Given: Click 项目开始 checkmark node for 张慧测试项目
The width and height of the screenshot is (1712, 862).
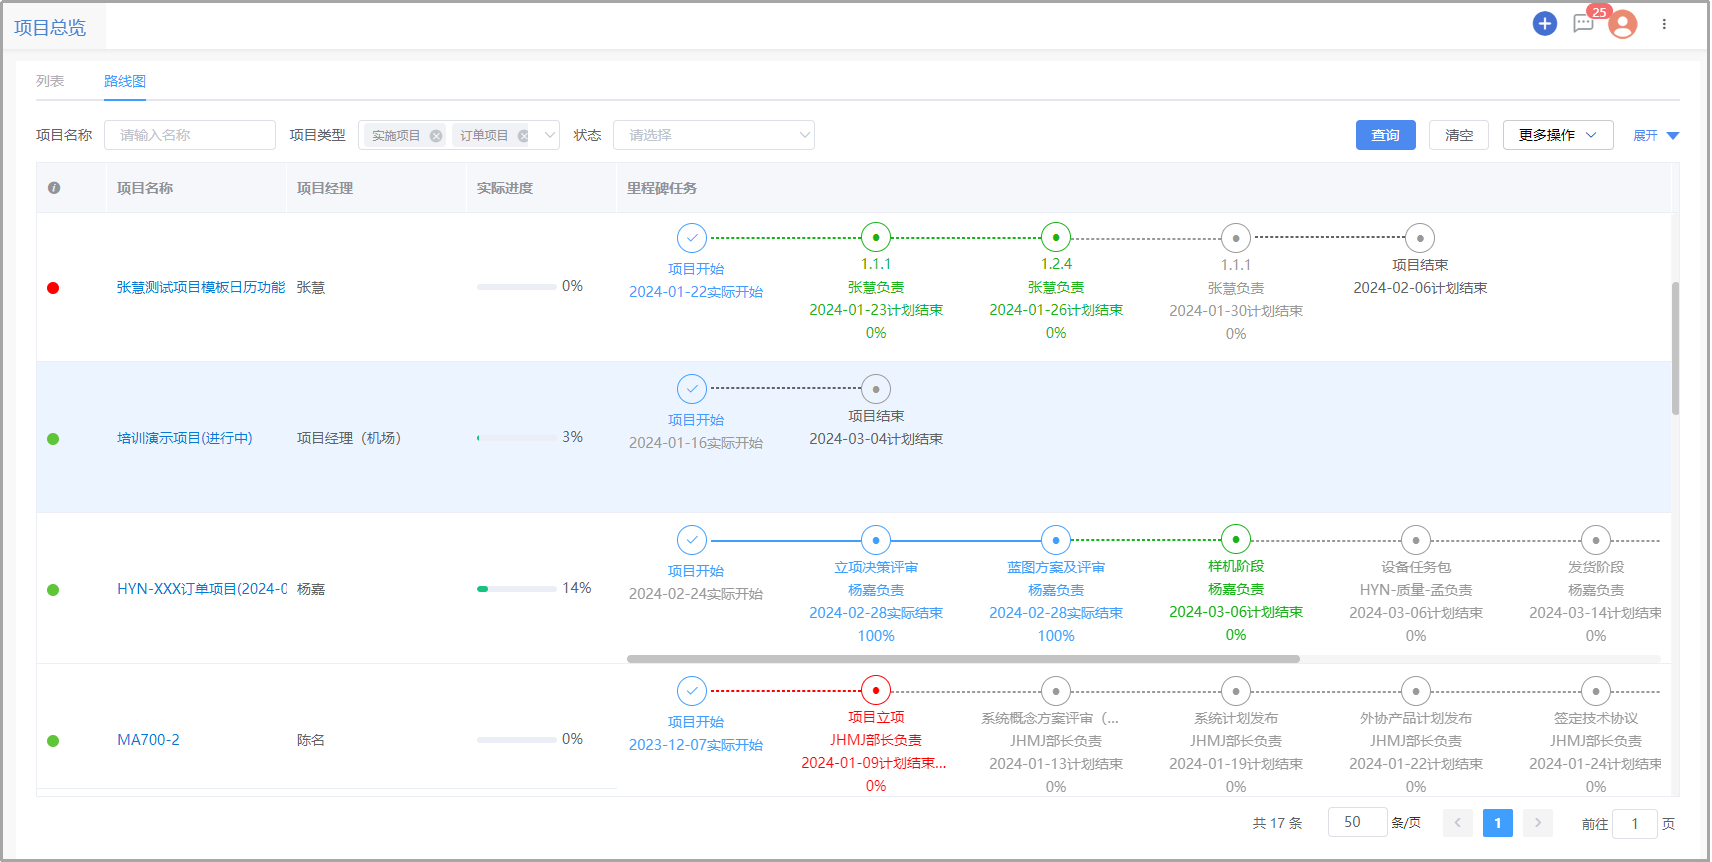Looking at the screenshot, I should pyautogui.click(x=692, y=238).
